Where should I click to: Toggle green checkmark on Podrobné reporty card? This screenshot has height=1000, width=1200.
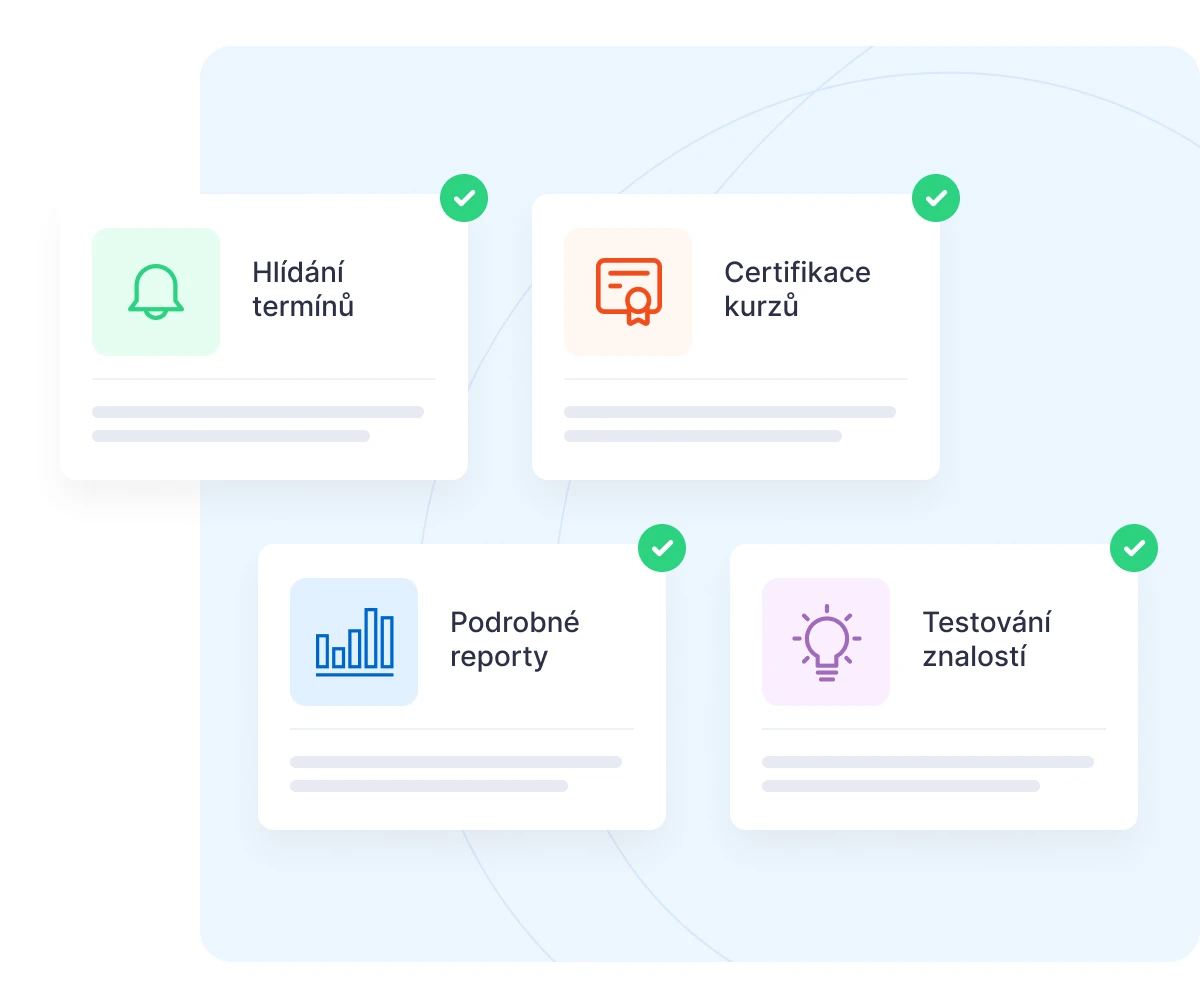[662, 548]
